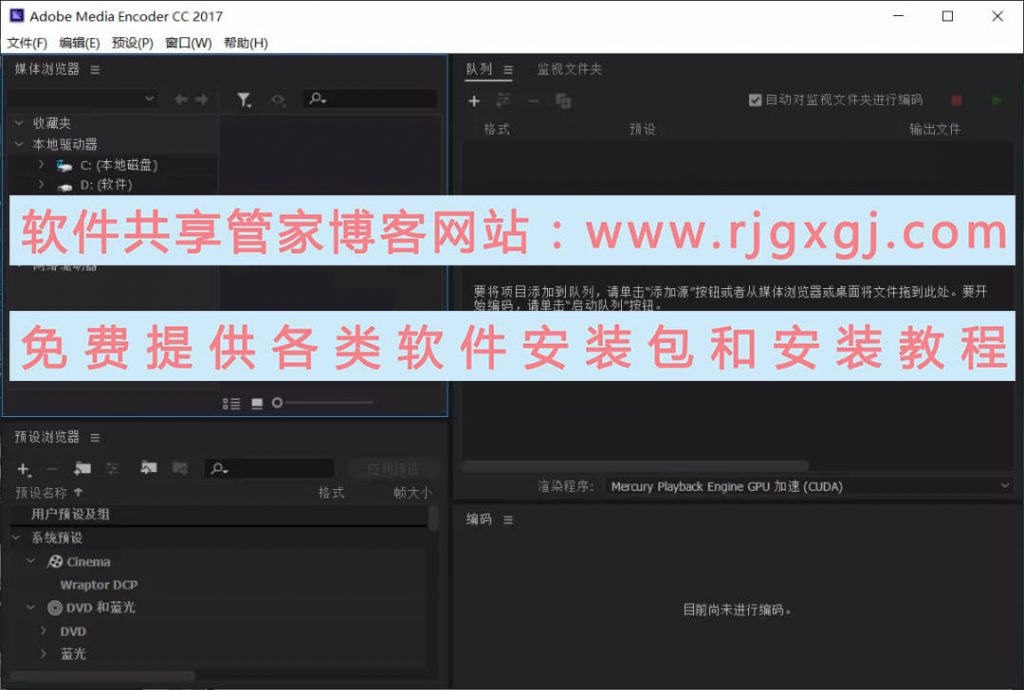
Task: Select the C: (本地磁盘) drive entry
Action: click(x=118, y=165)
